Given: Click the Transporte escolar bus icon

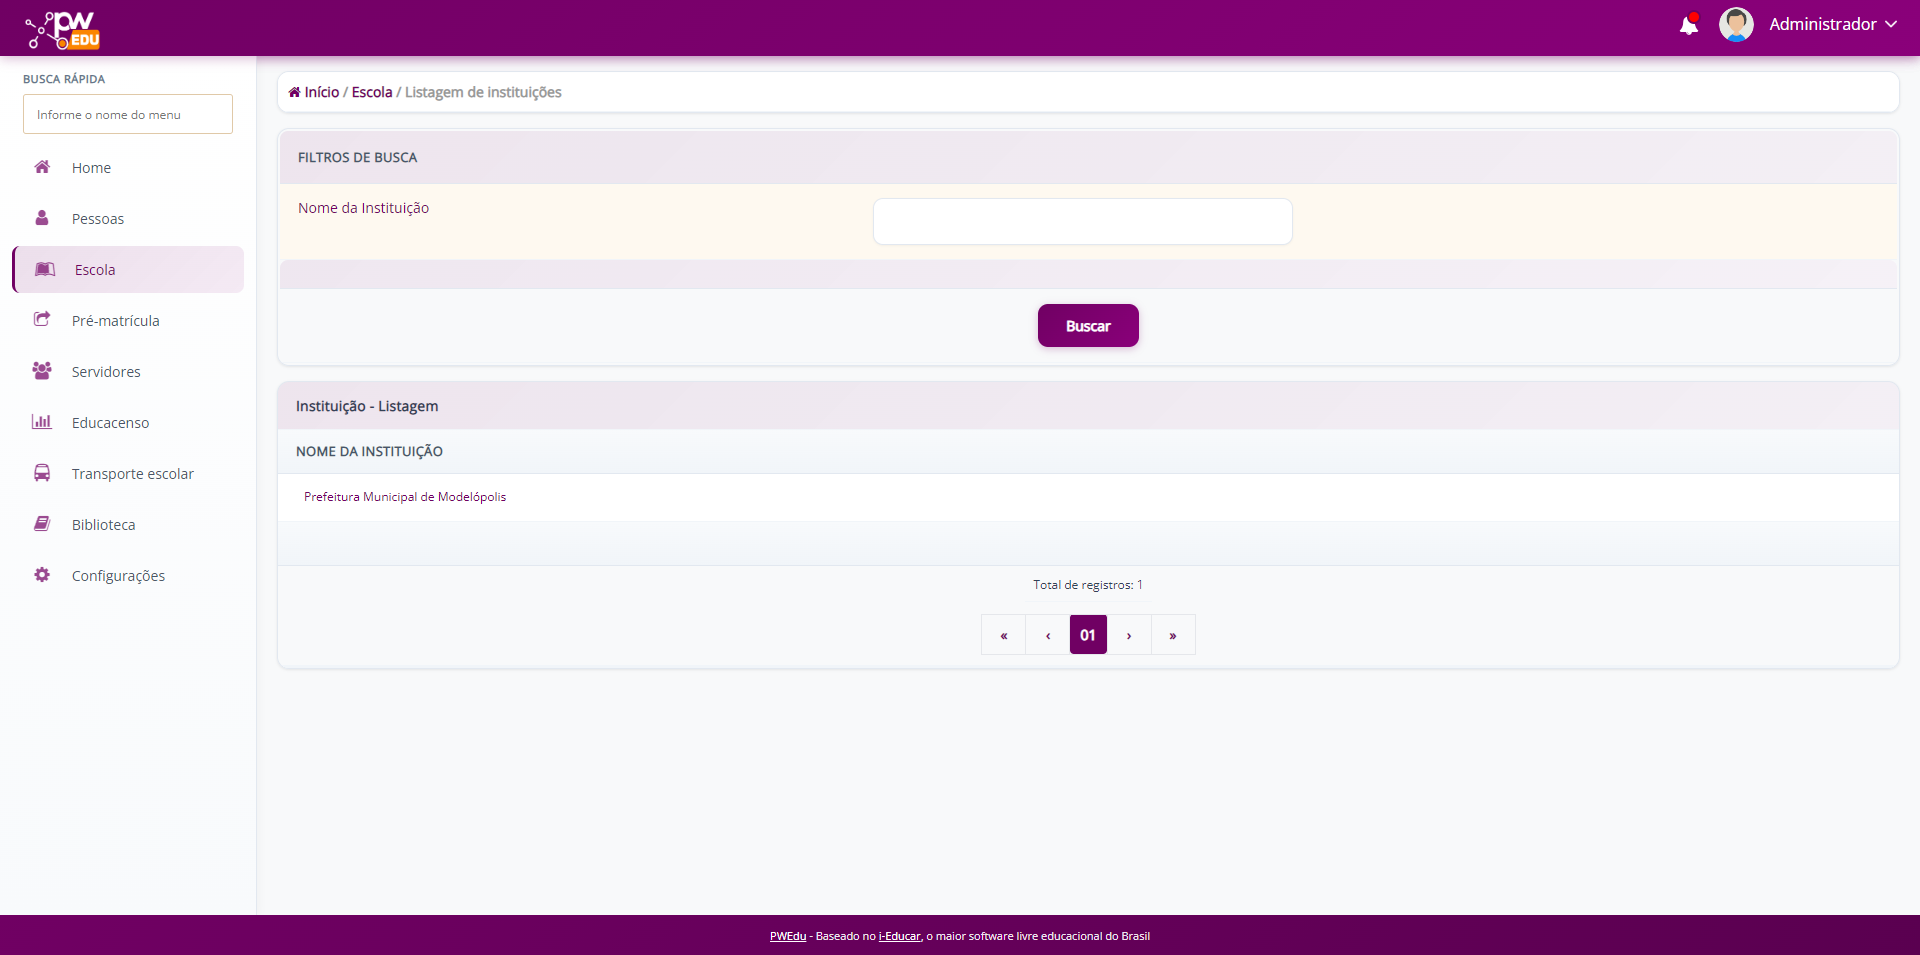Looking at the screenshot, I should click(42, 473).
